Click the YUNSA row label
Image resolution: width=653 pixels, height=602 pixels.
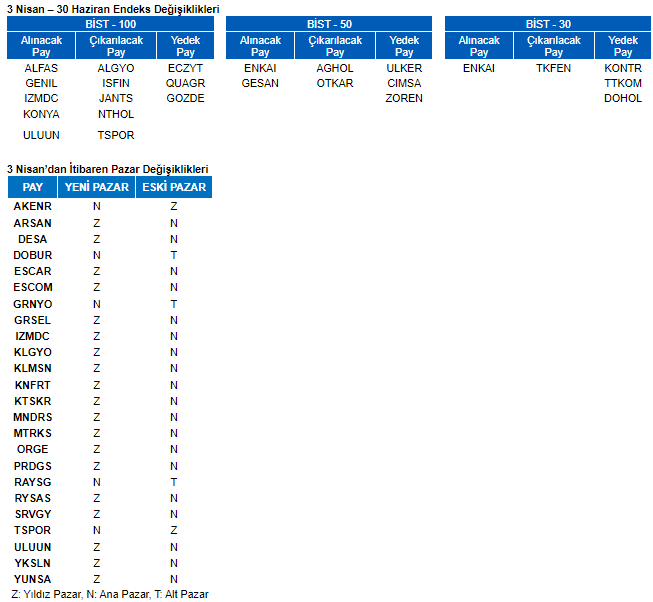coord(33,579)
